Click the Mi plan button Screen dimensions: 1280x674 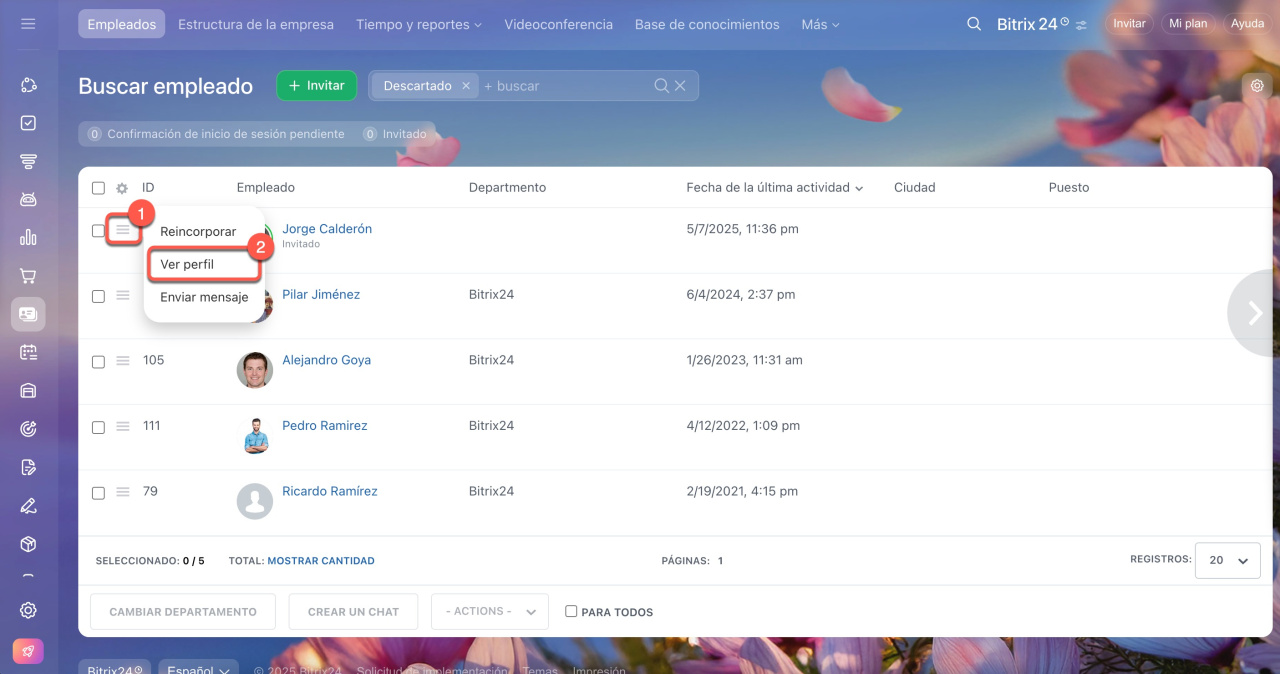(x=1188, y=24)
